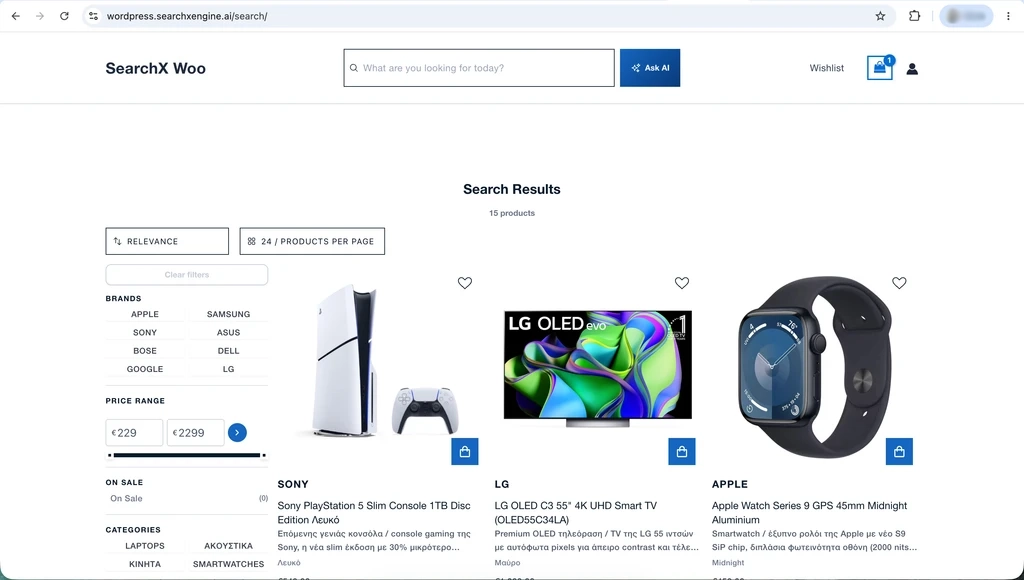
Task: Open the shopping cart icon
Action: tap(880, 68)
